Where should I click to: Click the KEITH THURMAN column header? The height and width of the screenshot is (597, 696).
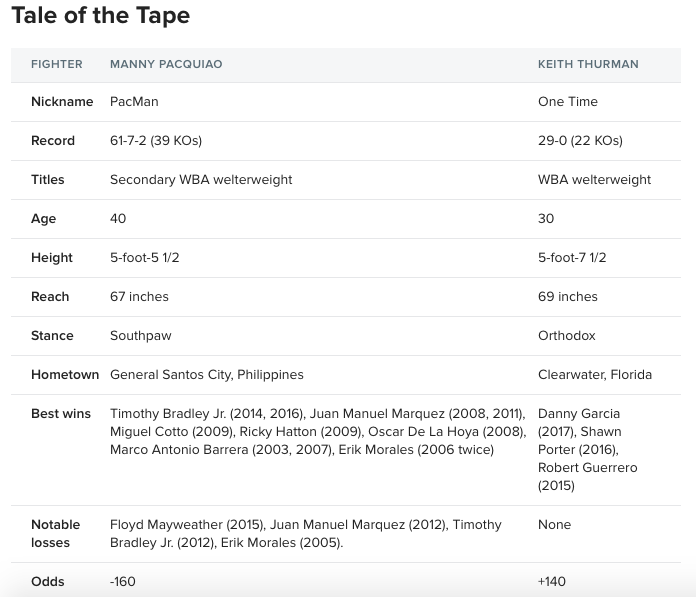click(x=588, y=64)
